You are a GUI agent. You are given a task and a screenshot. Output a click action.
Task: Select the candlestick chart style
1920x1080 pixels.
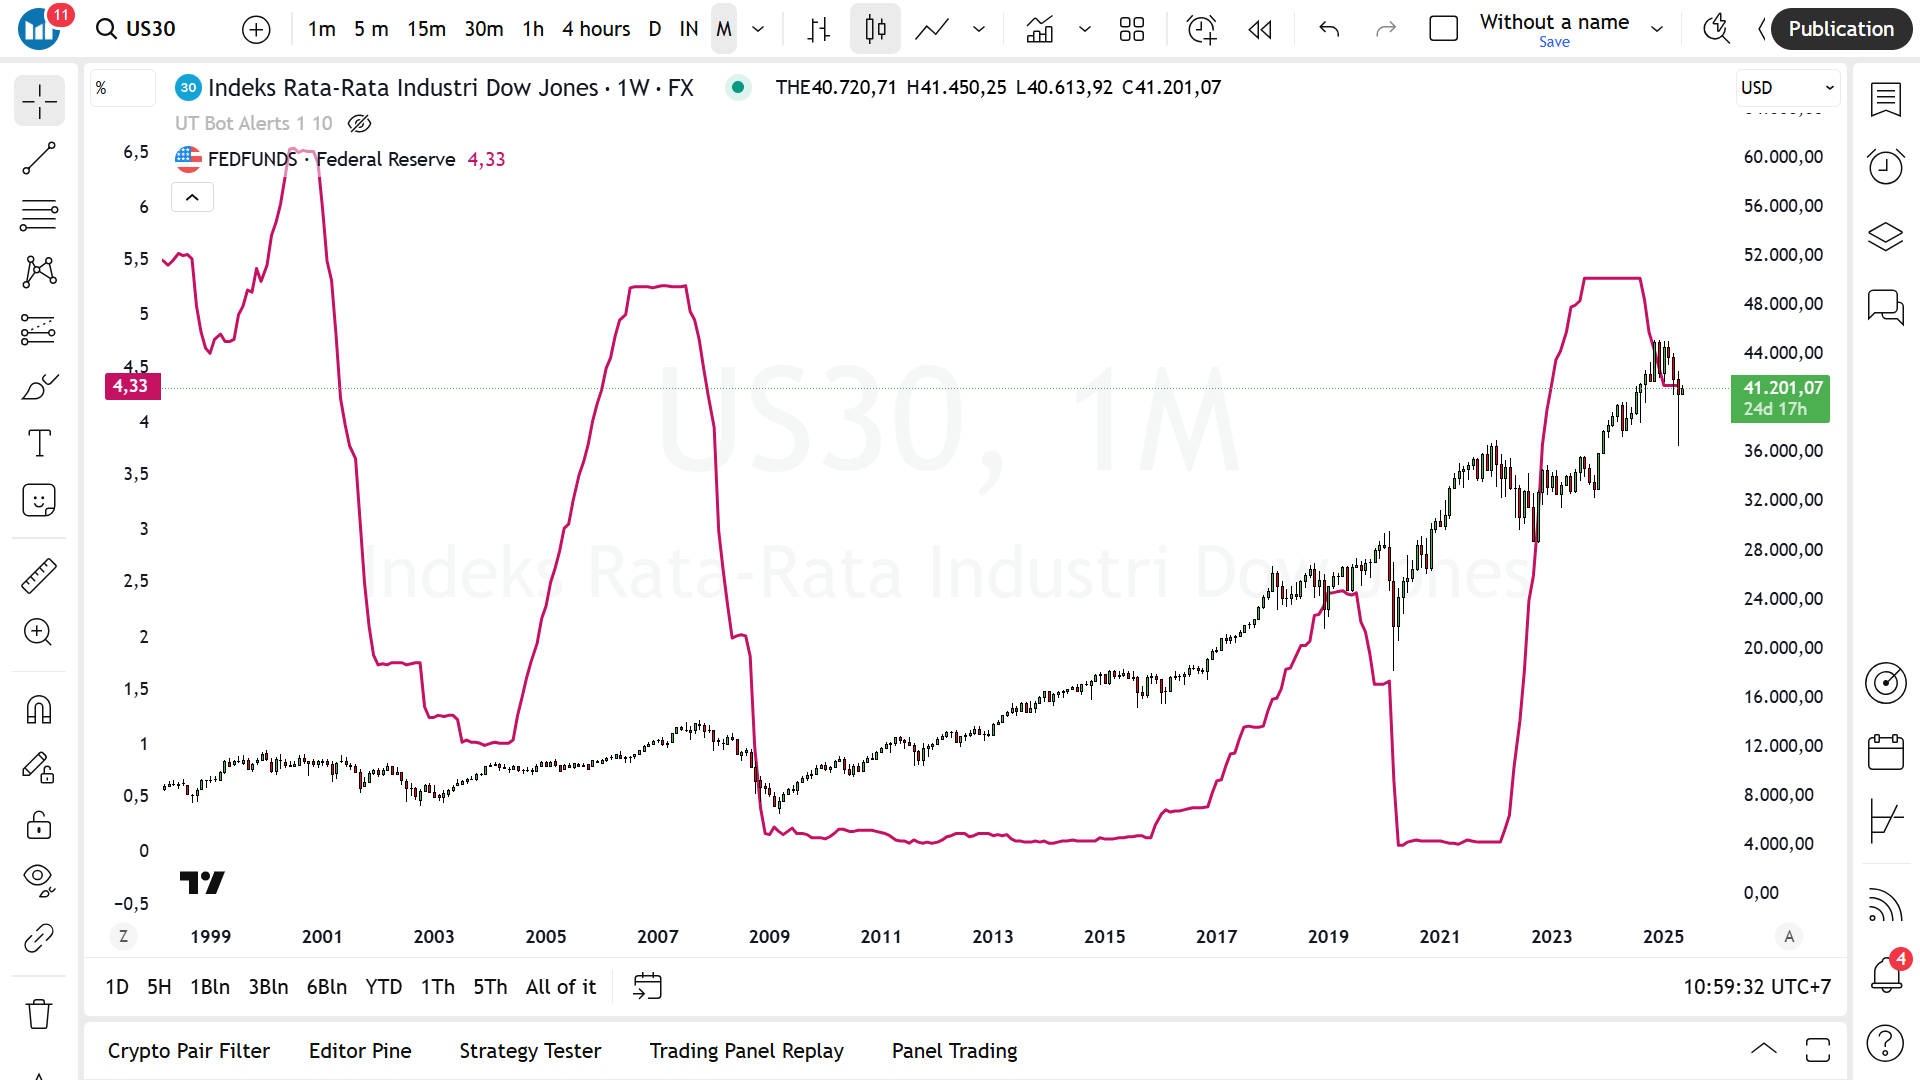tap(875, 29)
